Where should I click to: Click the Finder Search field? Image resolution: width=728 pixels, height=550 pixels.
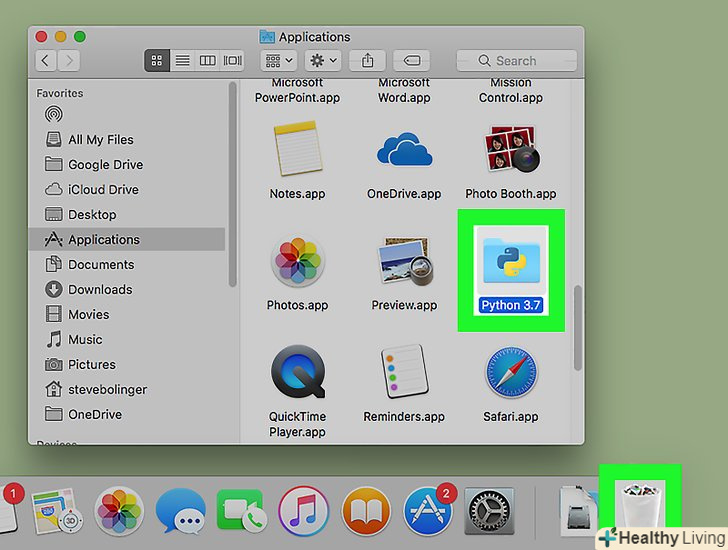click(x=517, y=61)
